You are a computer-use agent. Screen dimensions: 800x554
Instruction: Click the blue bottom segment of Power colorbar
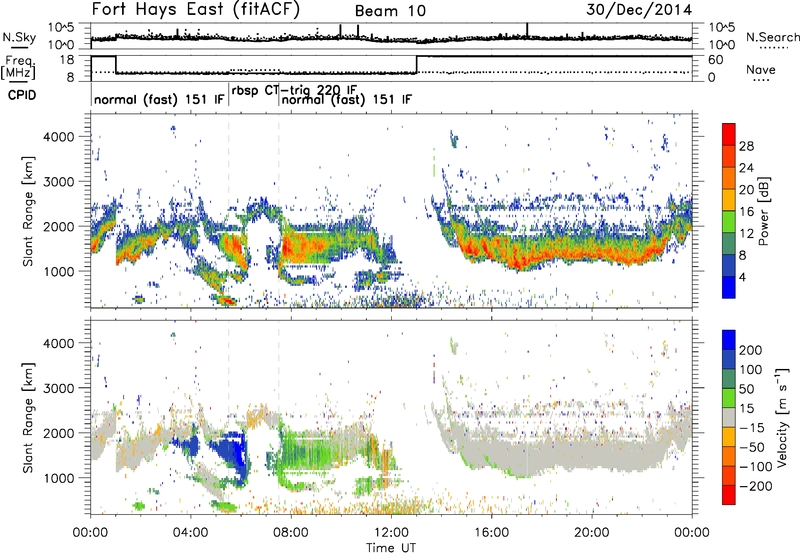(x=729, y=287)
